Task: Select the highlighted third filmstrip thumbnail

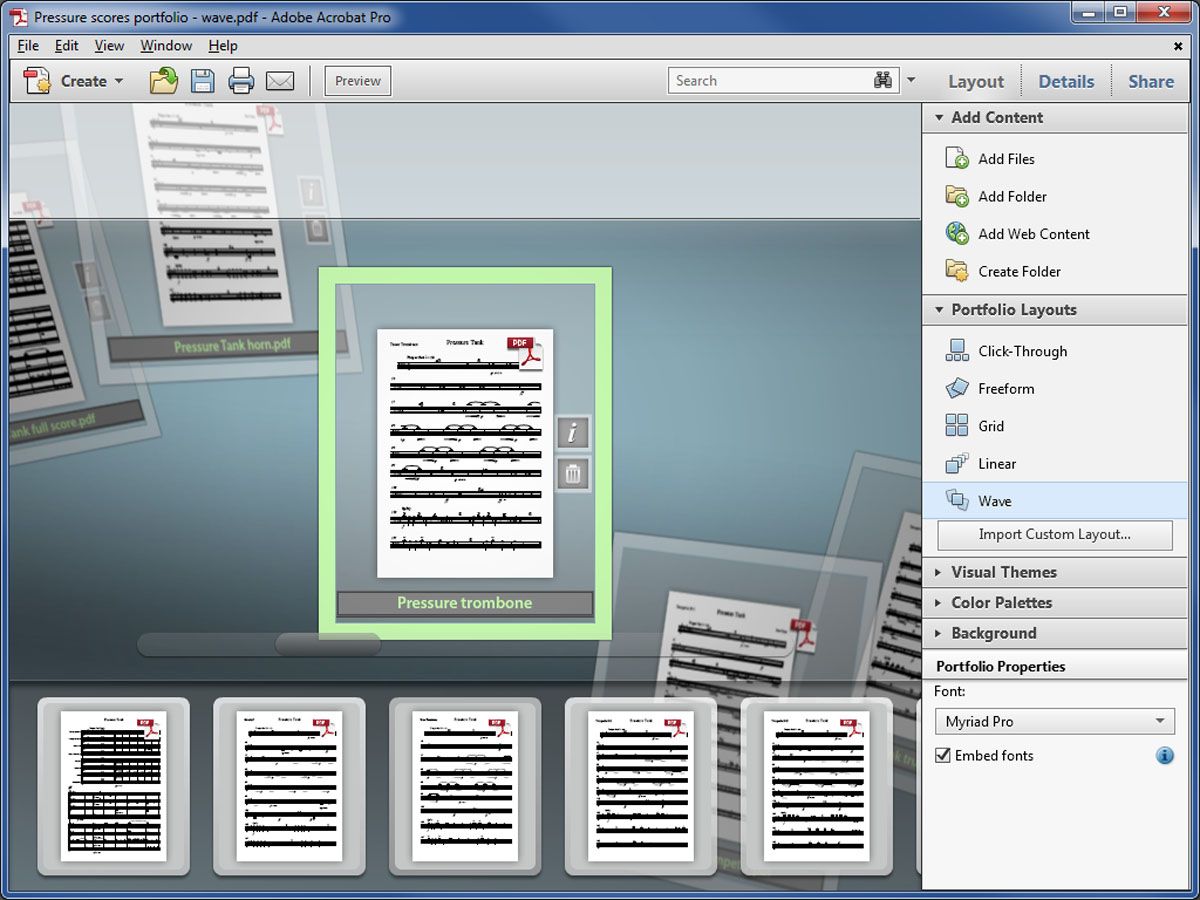Action: point(465,786)
